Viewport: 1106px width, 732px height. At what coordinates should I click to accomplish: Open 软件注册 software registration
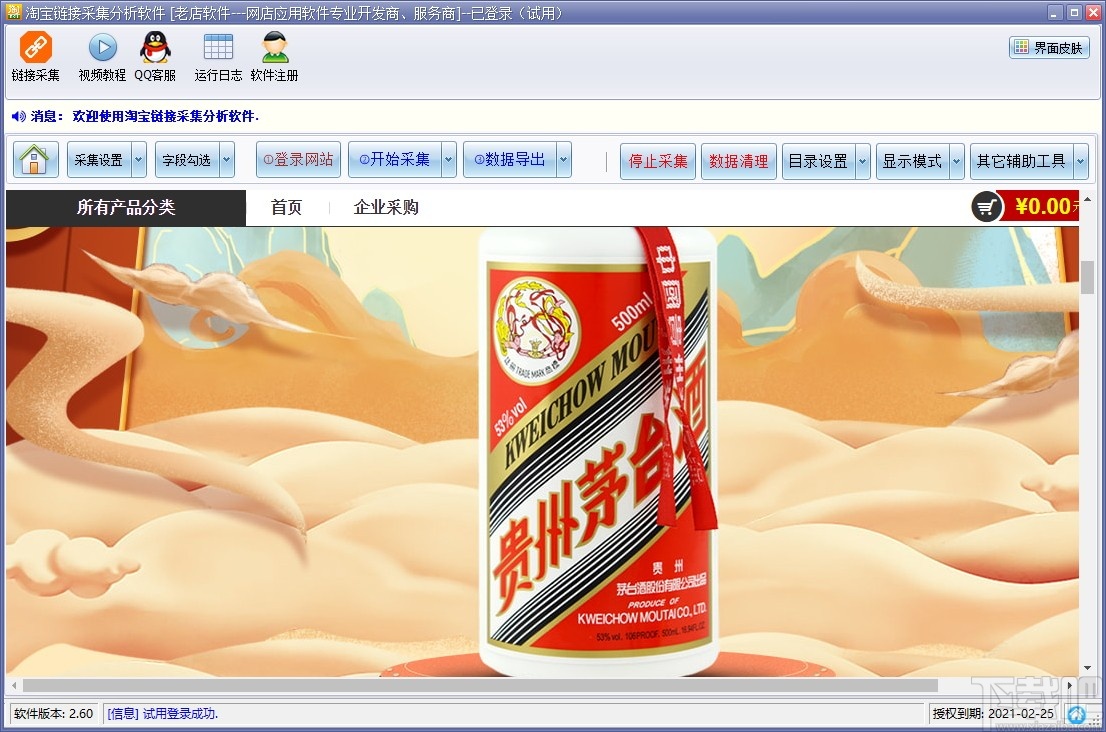point(273,57)
